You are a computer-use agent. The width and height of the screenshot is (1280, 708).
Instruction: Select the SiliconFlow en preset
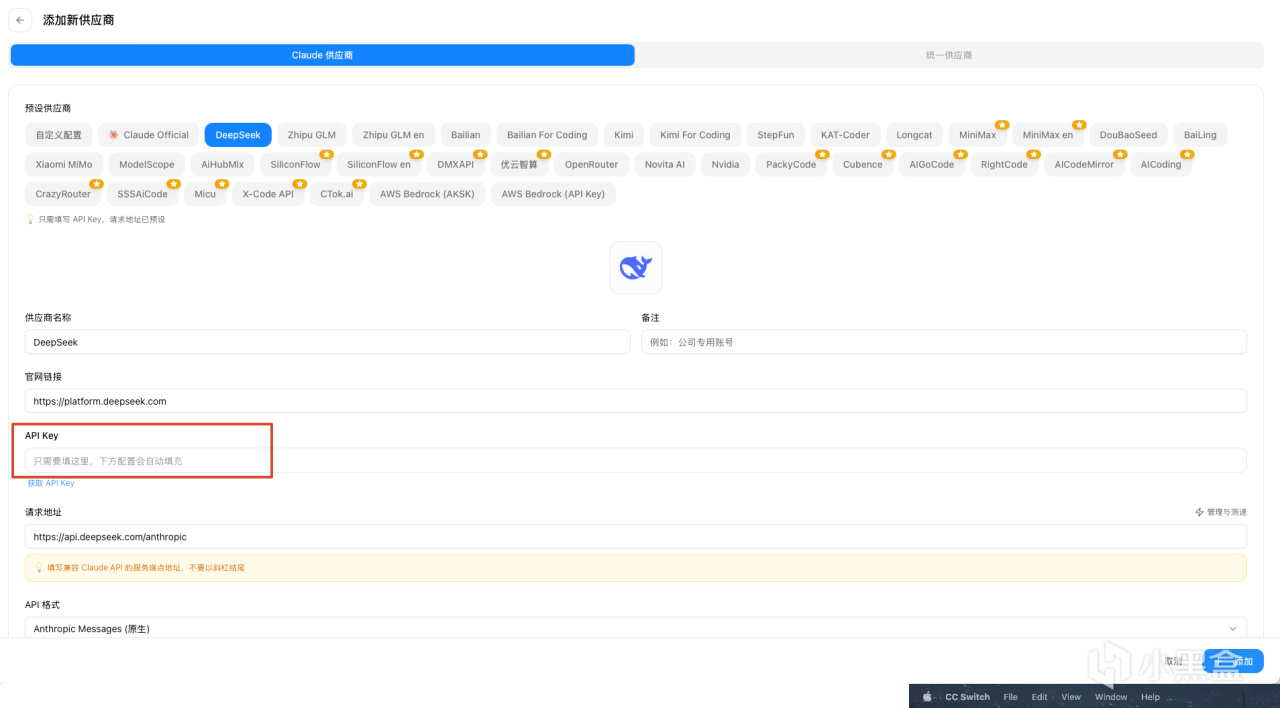pos(379,165)
